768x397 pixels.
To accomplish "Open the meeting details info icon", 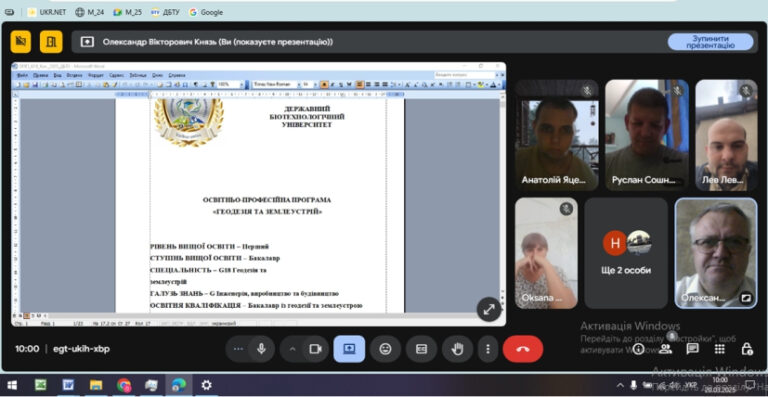I will (638, 349).
